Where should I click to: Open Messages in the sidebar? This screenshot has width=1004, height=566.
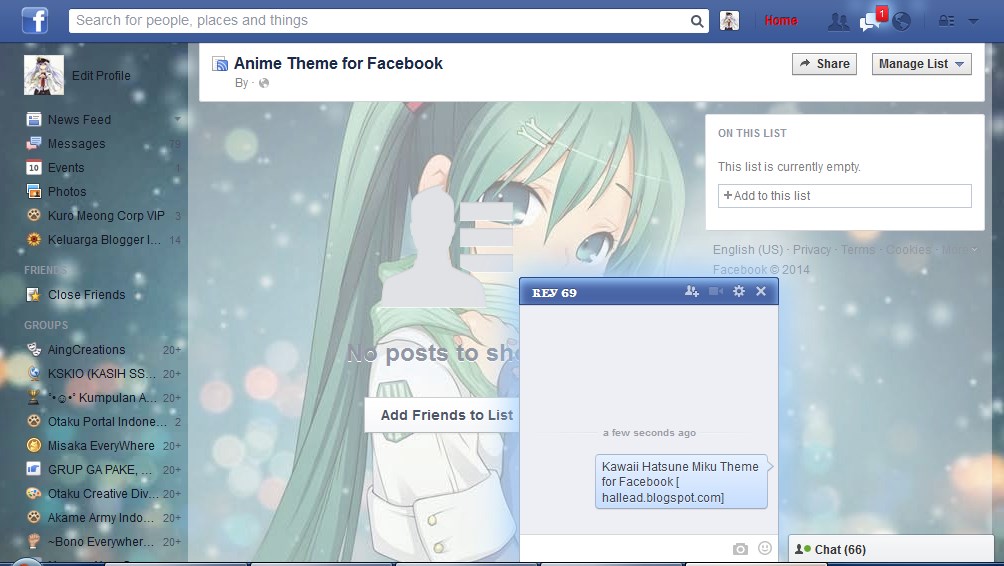(x=76, y=143)
